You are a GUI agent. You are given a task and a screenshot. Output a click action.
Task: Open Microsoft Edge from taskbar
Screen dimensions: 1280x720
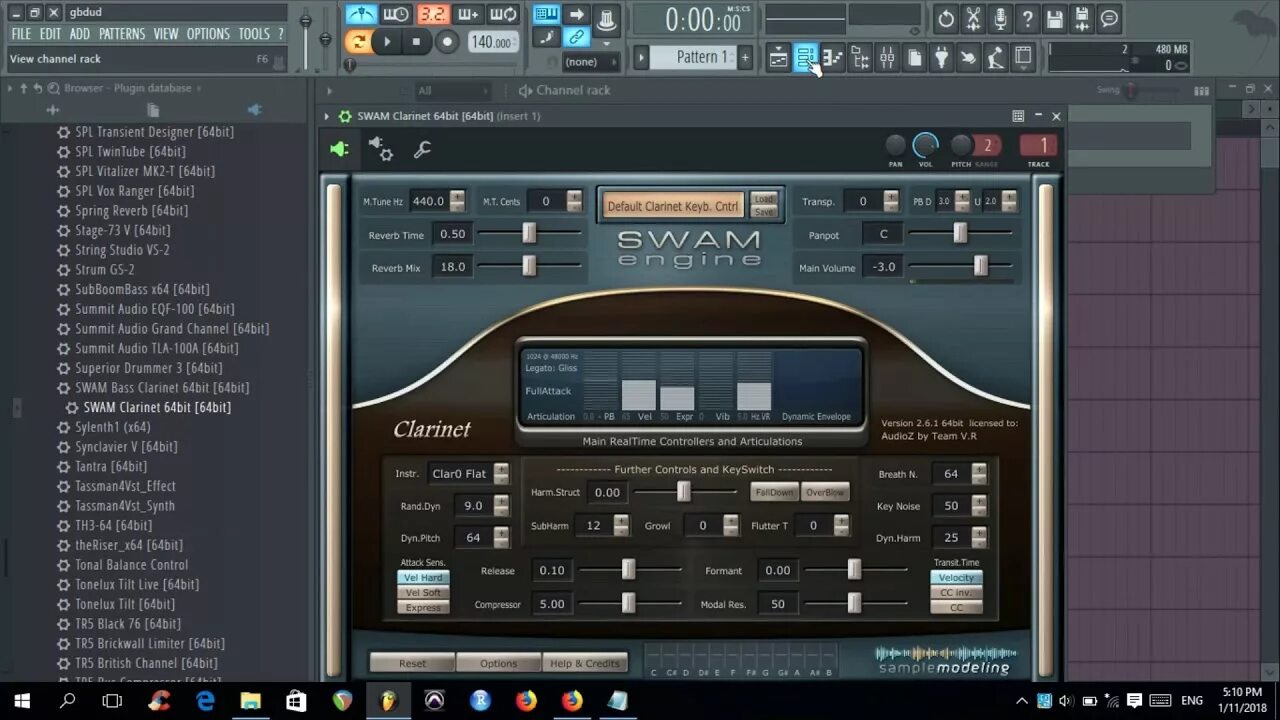pos(205,701)
